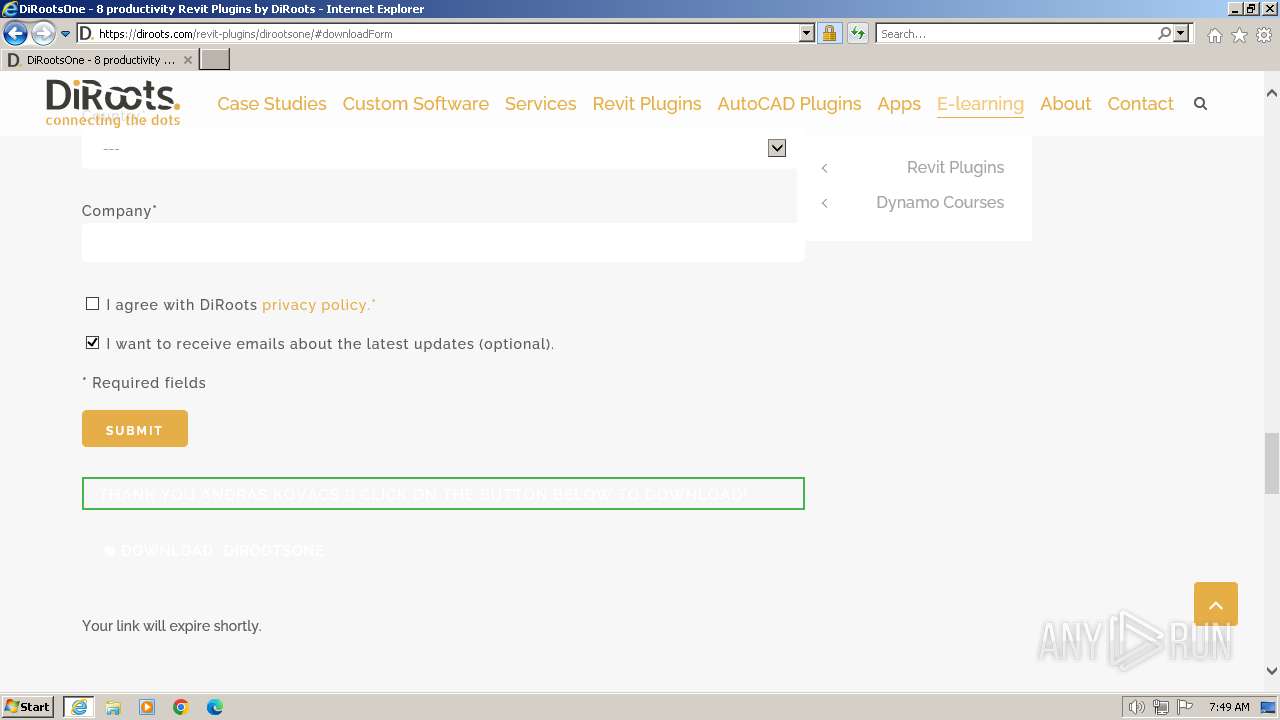Screen dimensions: 1280x720
Task: Click the Refresh page icon
Action: (857, 34)
